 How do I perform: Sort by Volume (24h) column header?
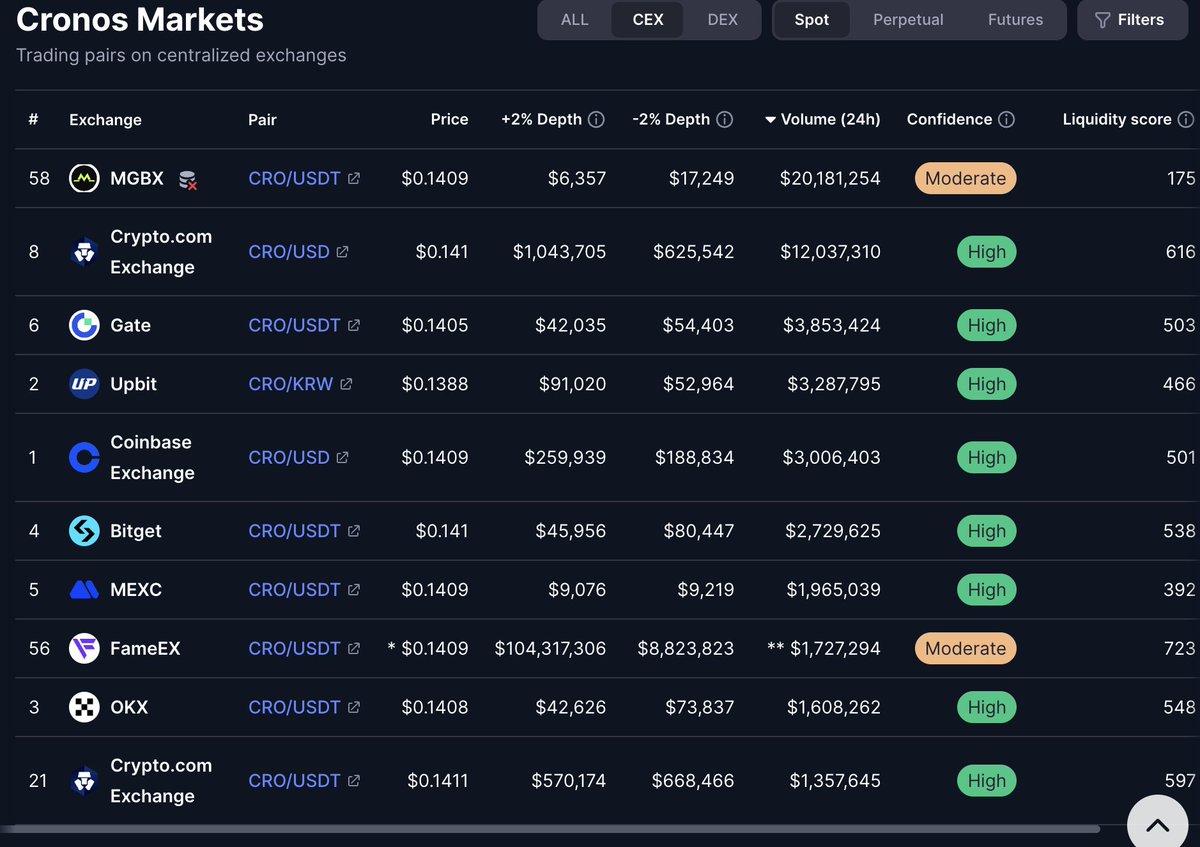pos(823,119)
